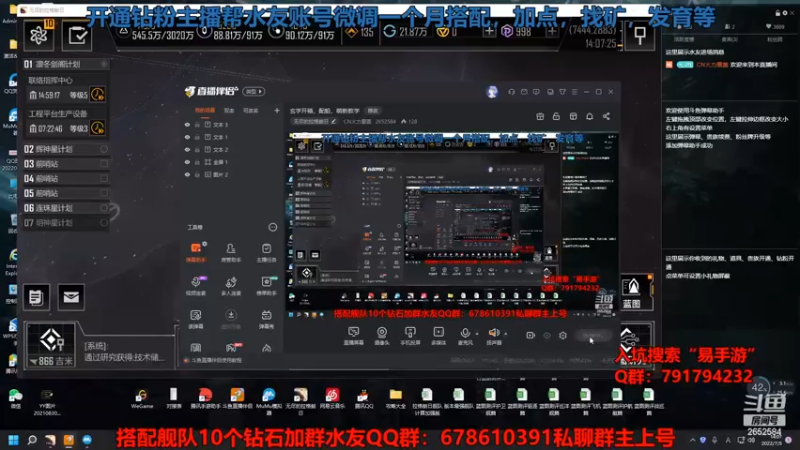The height and width of the screenshot is (450, 800).
Task: Add a new scene with plus button
Action: [277, 110]
